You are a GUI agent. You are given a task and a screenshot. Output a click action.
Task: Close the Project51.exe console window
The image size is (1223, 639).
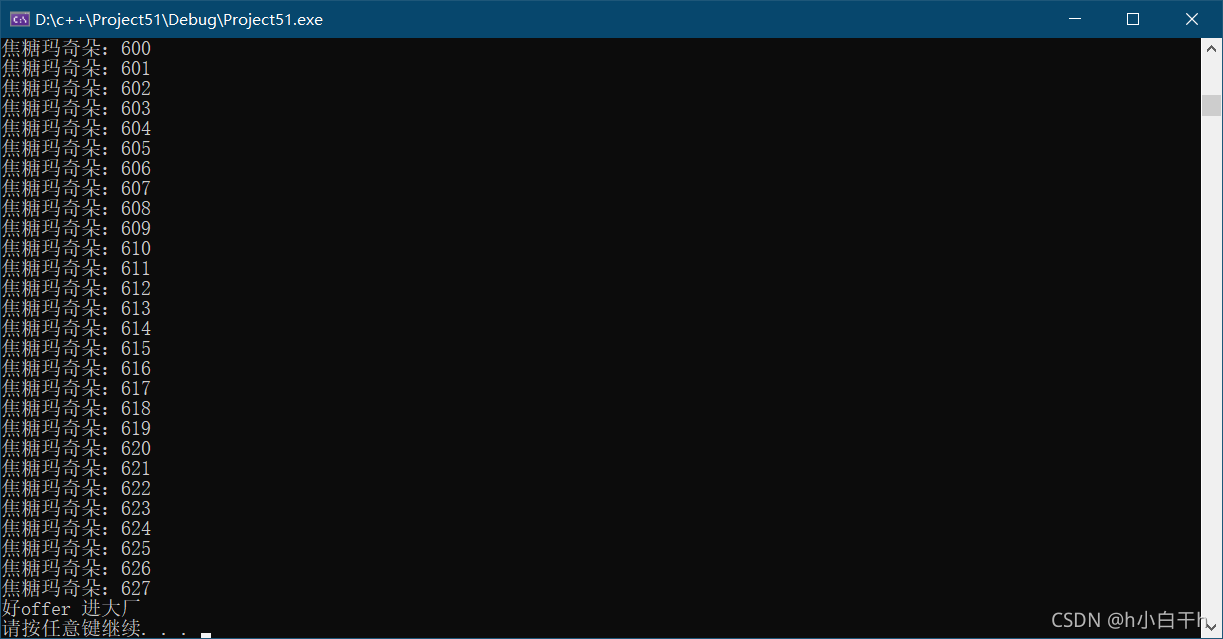click(1192, 19)
